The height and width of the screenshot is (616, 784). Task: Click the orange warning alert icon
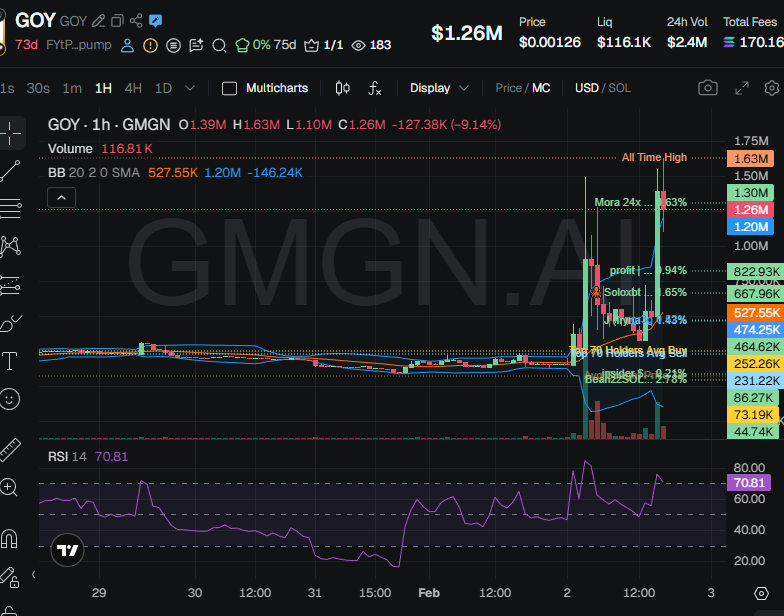tap(150, 46)
